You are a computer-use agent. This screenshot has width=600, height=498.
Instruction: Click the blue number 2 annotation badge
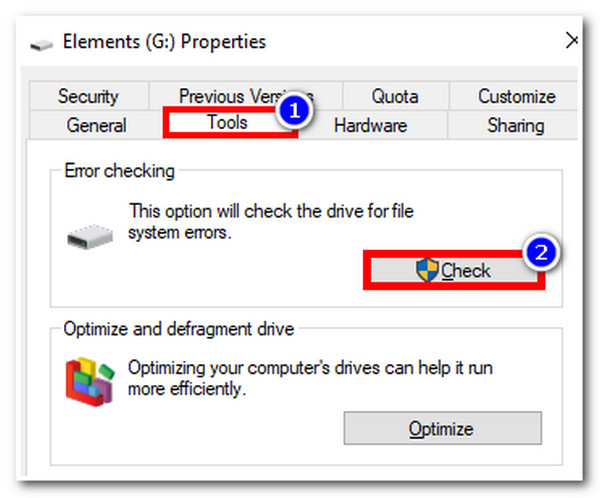(541, 253)
